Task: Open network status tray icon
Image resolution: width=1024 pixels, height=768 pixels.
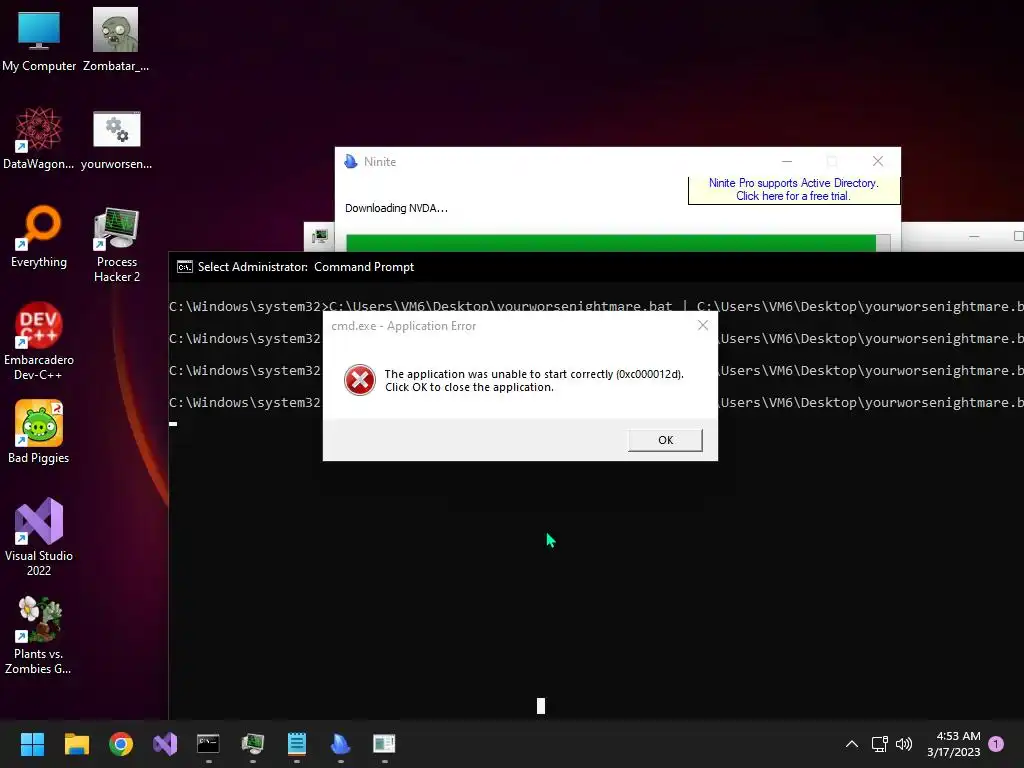Action: [x=879, y=744]
